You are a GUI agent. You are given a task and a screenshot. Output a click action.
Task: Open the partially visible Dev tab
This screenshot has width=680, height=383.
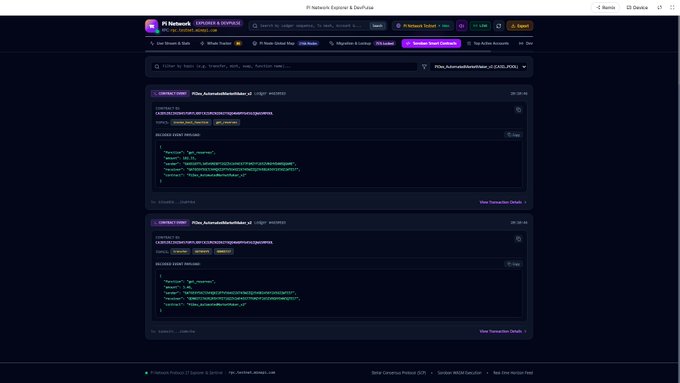click(526, 43)
